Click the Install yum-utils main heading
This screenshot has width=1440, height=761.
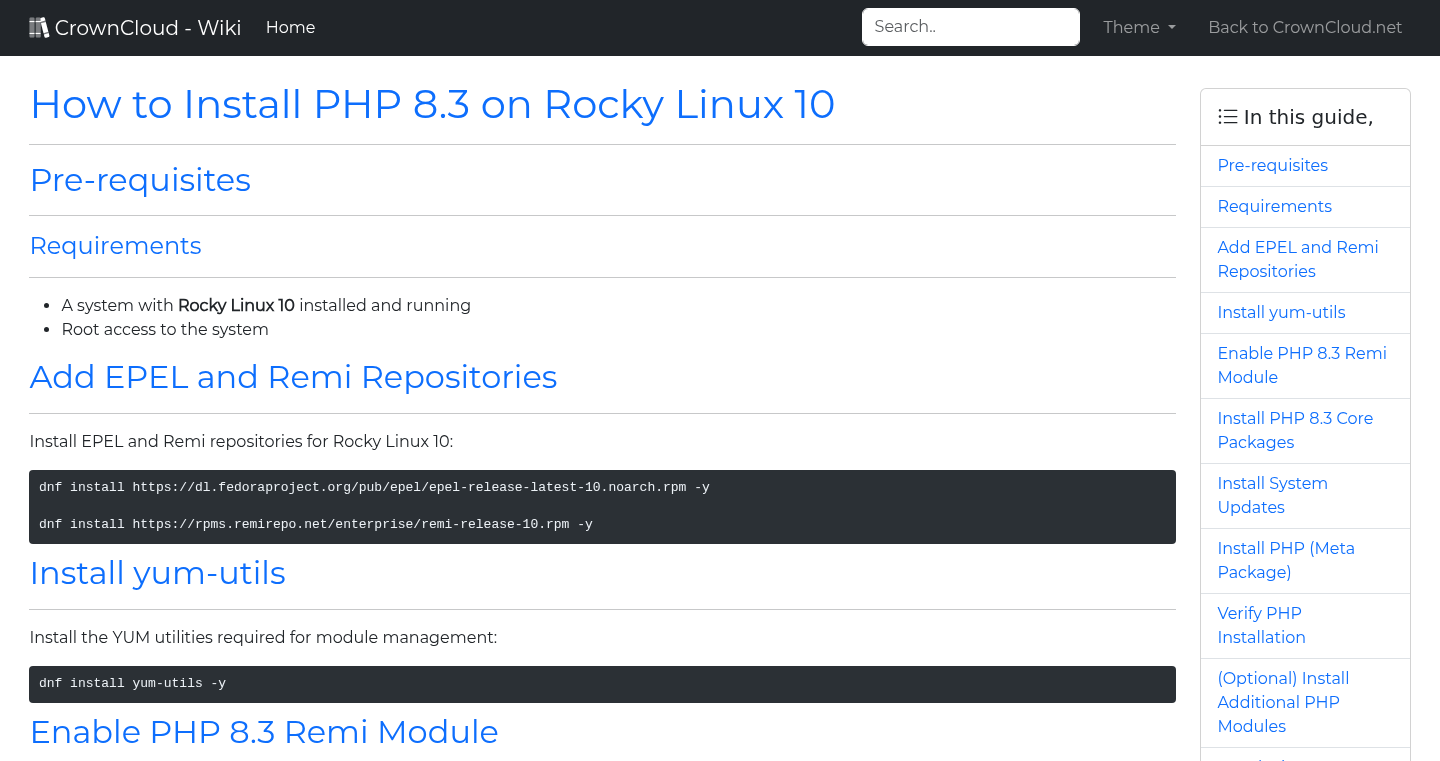tap(158, 573)
